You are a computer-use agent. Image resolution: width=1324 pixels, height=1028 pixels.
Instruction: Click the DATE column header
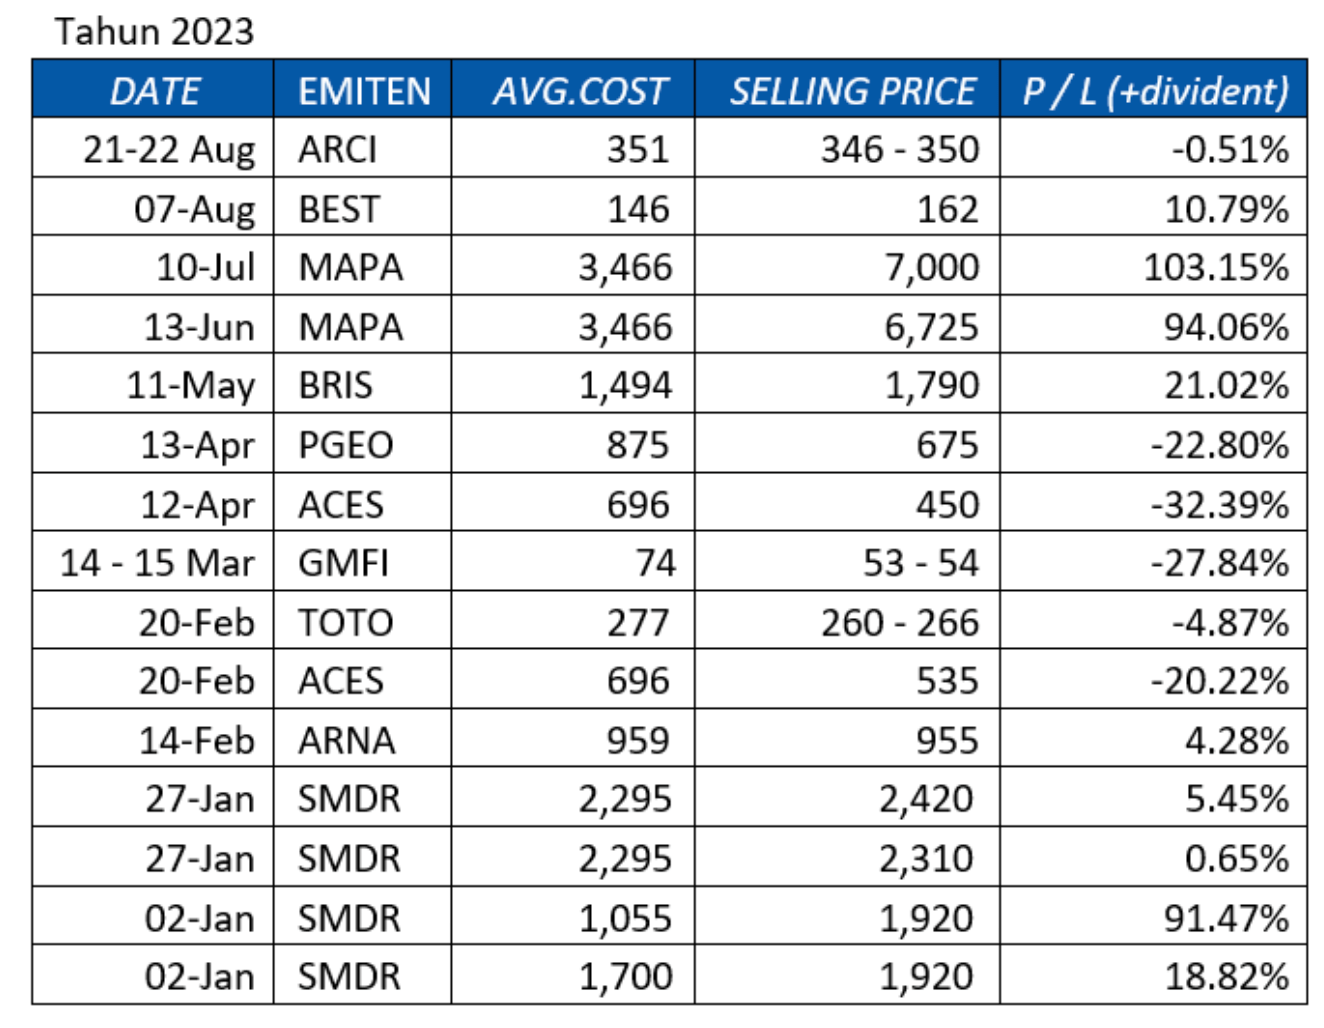(x=154, y=91)
